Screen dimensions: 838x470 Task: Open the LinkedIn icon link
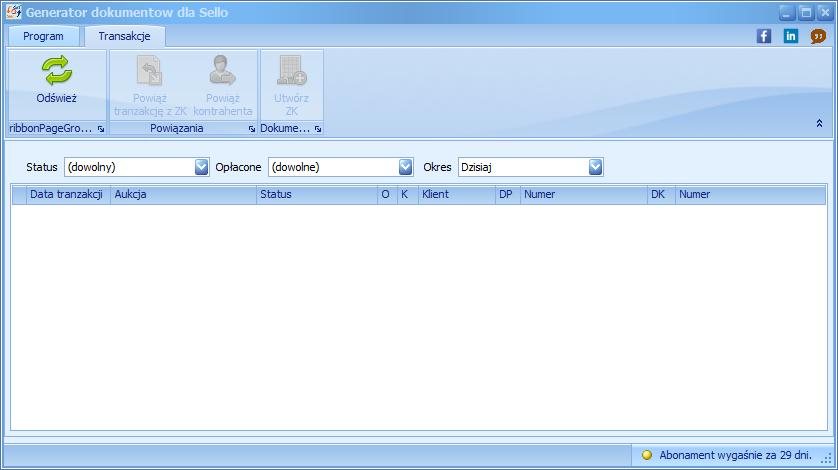coord(790,36)
